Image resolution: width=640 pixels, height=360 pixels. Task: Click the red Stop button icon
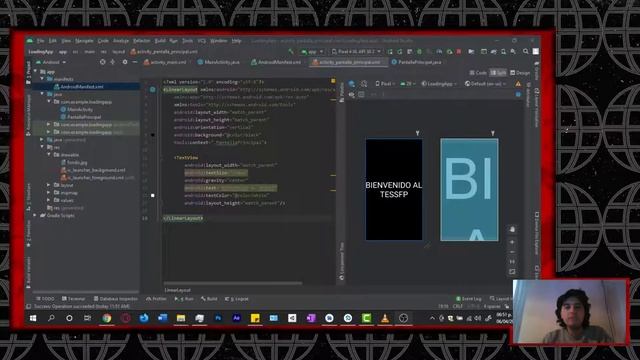459,52
